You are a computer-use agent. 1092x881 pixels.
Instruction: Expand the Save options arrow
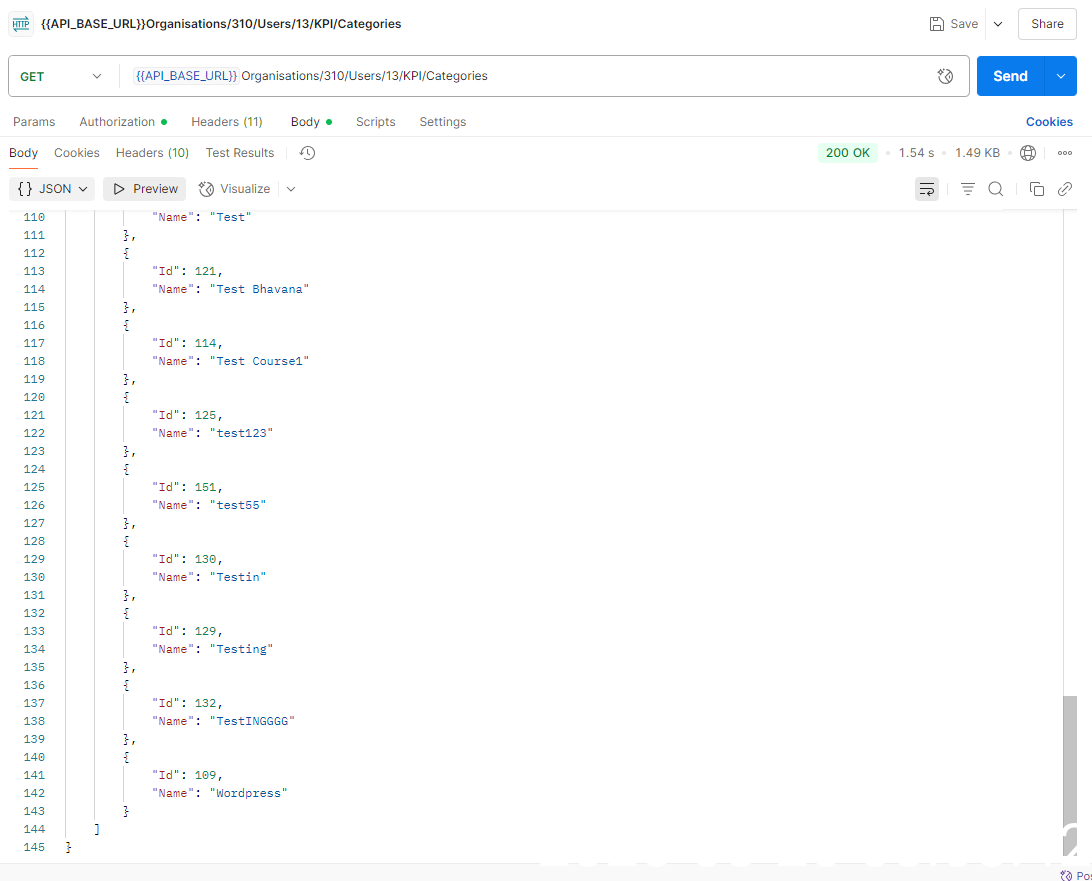998,24
